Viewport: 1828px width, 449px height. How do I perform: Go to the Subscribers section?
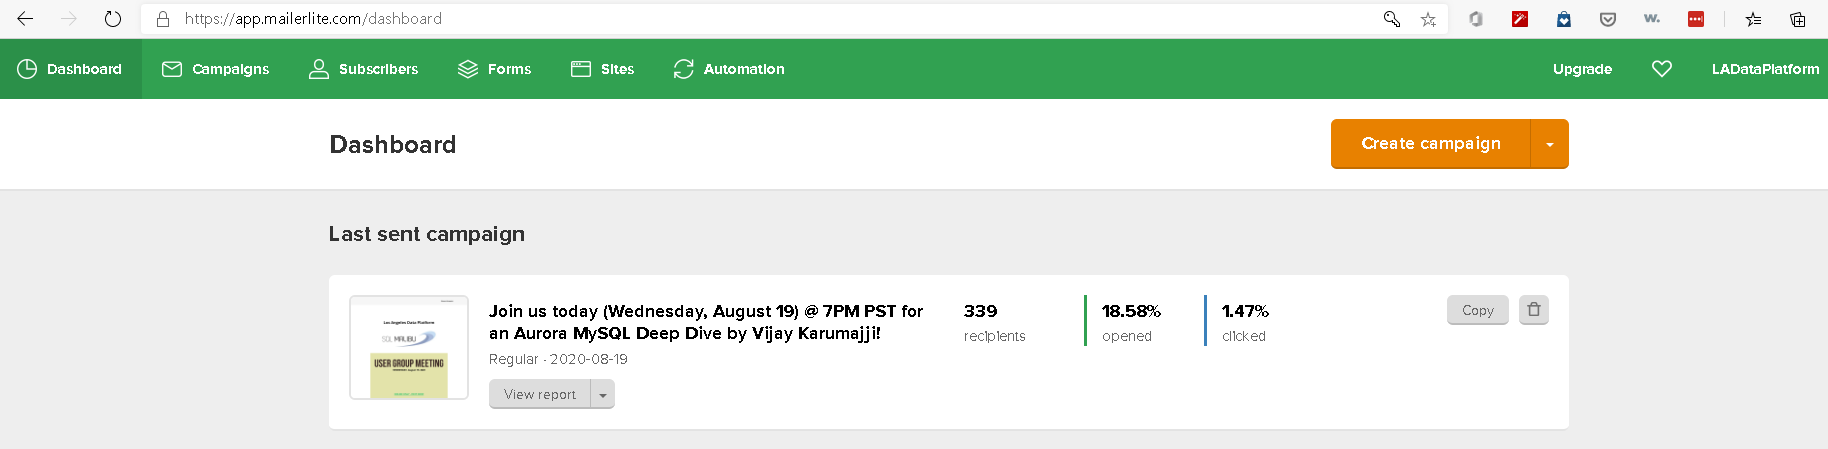tap(364, 69)
